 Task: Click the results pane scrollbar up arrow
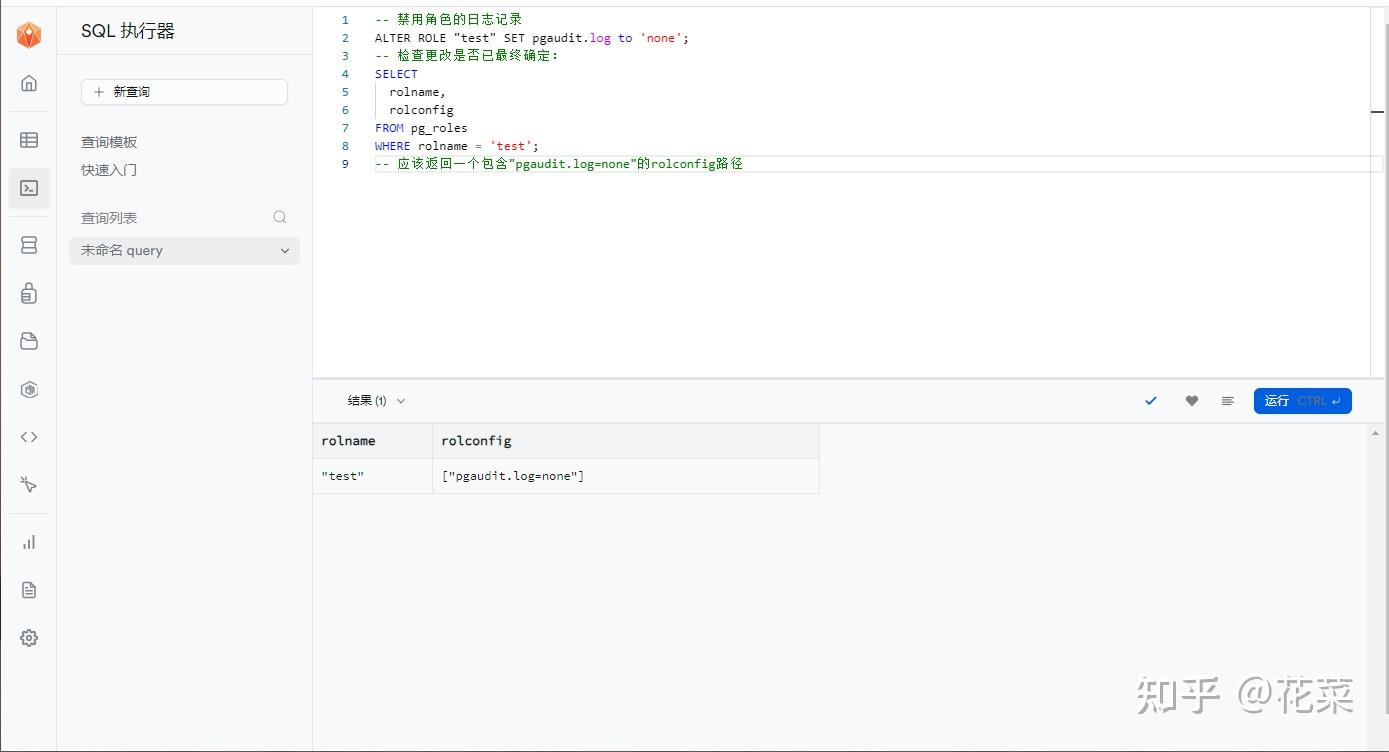click(x=1377, y=433)
